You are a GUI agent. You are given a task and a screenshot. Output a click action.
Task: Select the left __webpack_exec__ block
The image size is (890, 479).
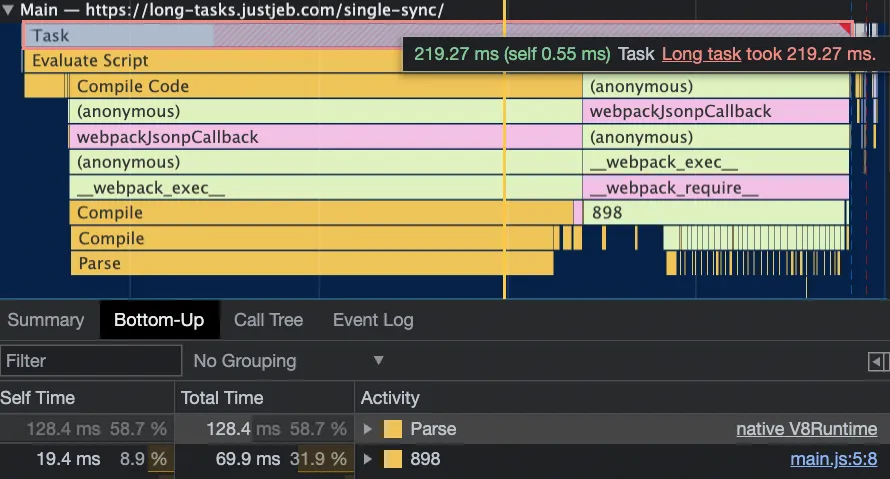325,188
